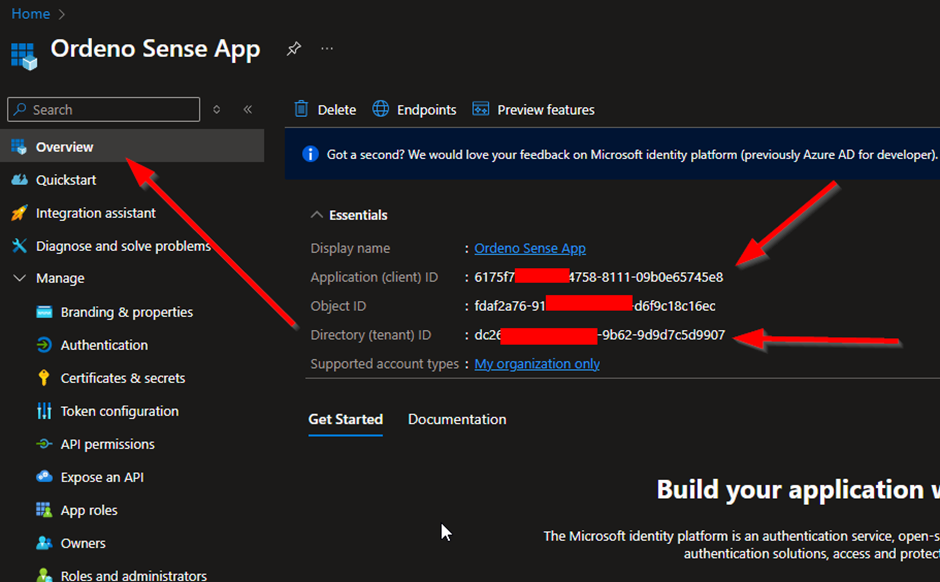Image resolution: width=940 pixels, height=582 pixels.
Task: Click the Object ID label
Action: 338,306
